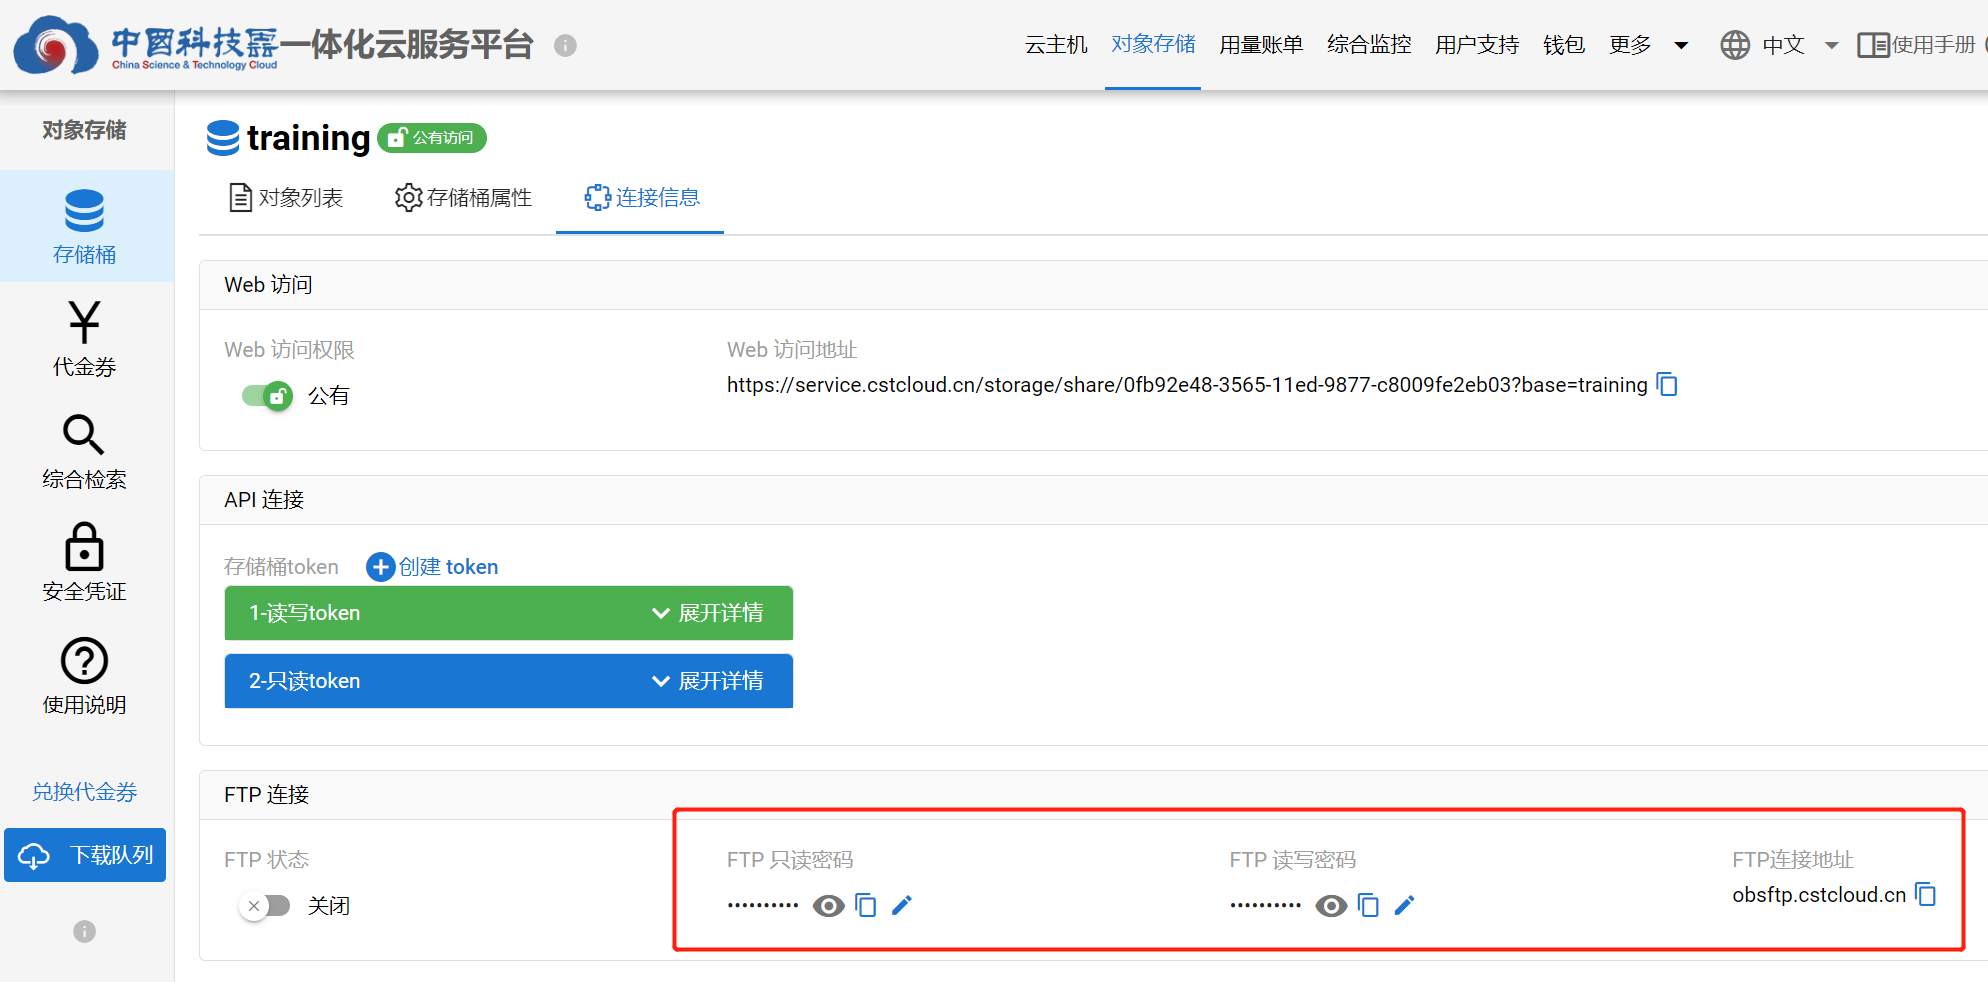Open 用量账单 in top navigation

tap(1261, 45)
